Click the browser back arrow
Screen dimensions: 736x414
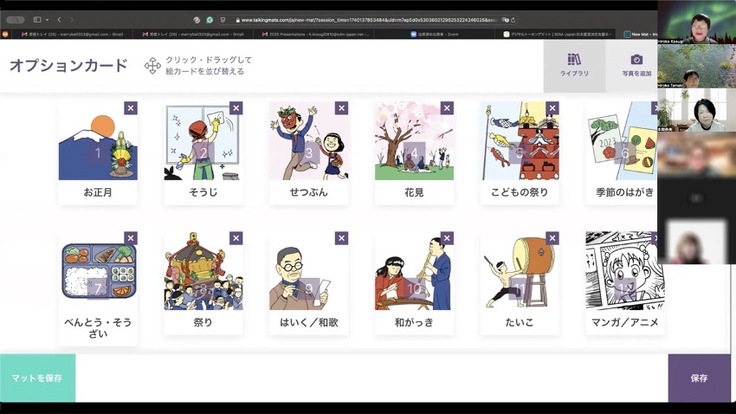click(x=59, y=19)
